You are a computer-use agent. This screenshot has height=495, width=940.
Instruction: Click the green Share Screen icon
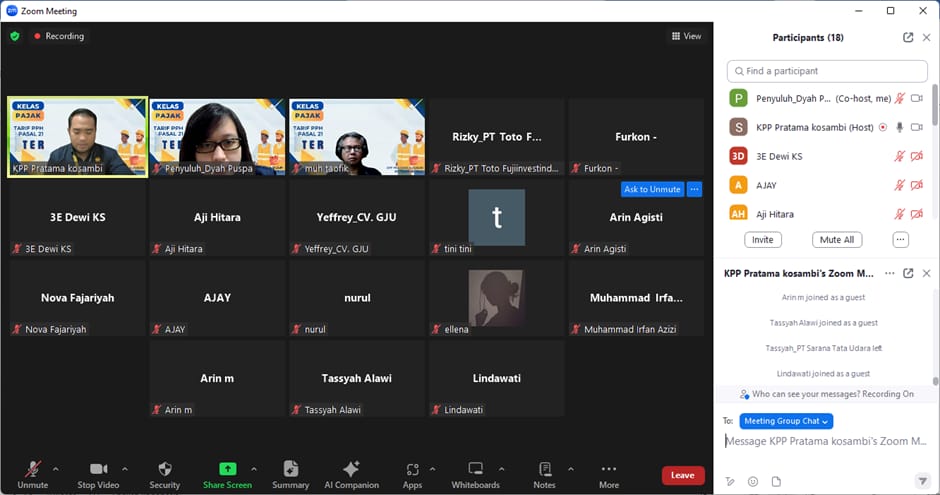click(227, 469)
